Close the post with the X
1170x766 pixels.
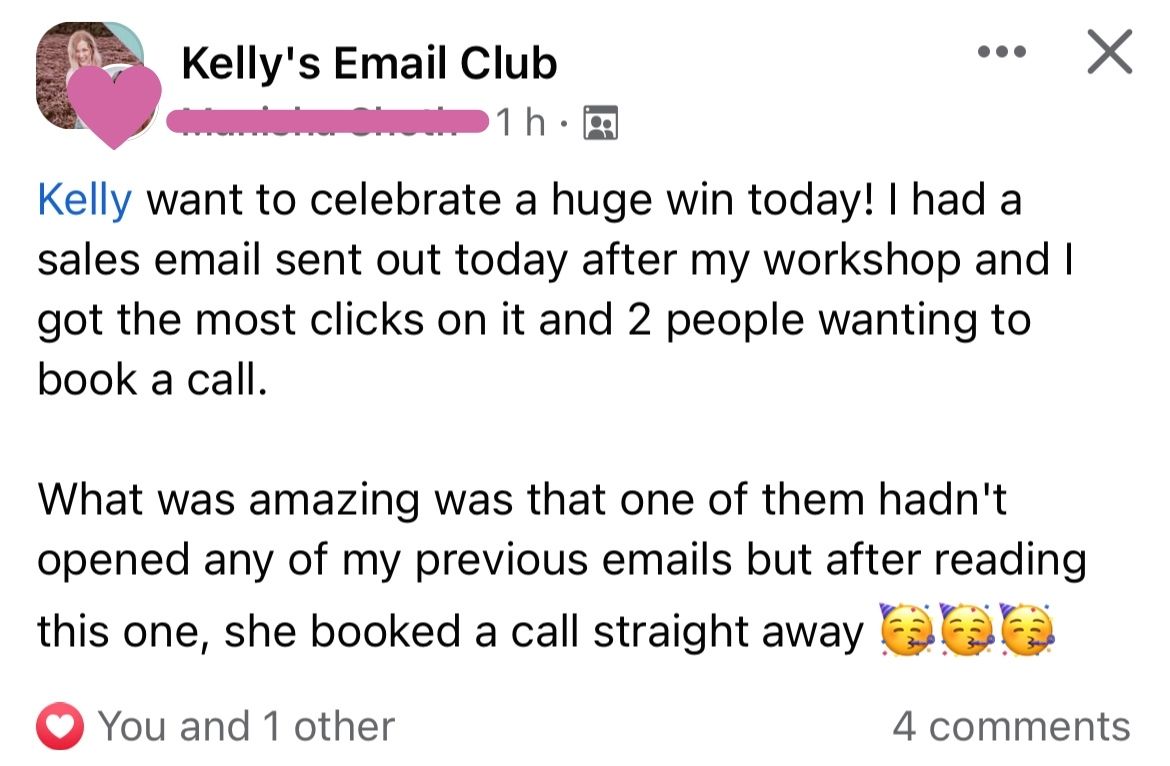1109,51
